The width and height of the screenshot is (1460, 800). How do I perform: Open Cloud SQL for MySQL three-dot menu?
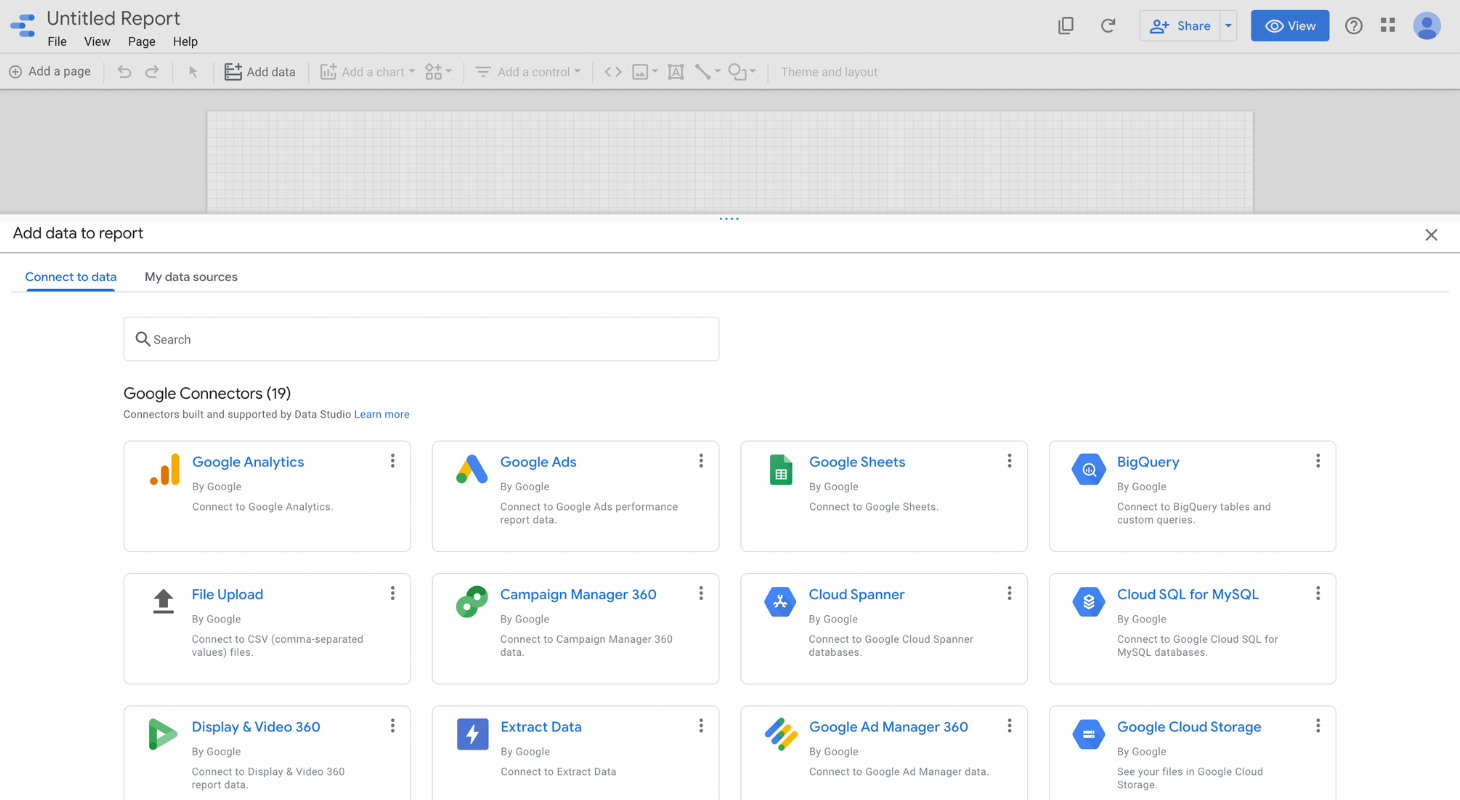[x=1318, y=593]
